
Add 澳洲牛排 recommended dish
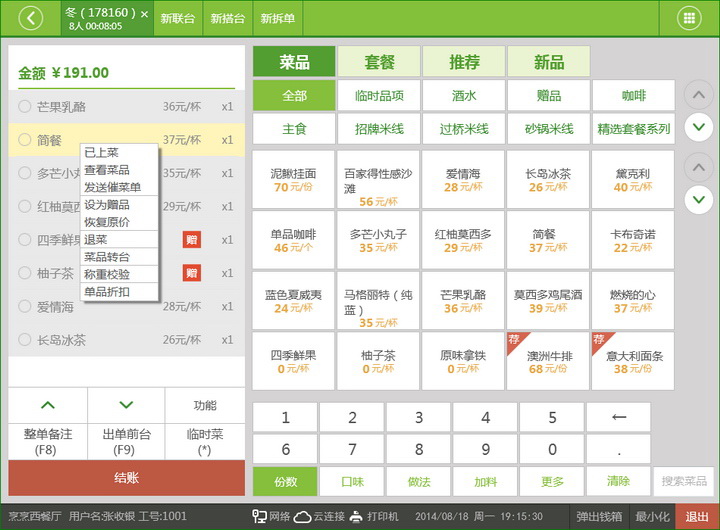point(548,361)
